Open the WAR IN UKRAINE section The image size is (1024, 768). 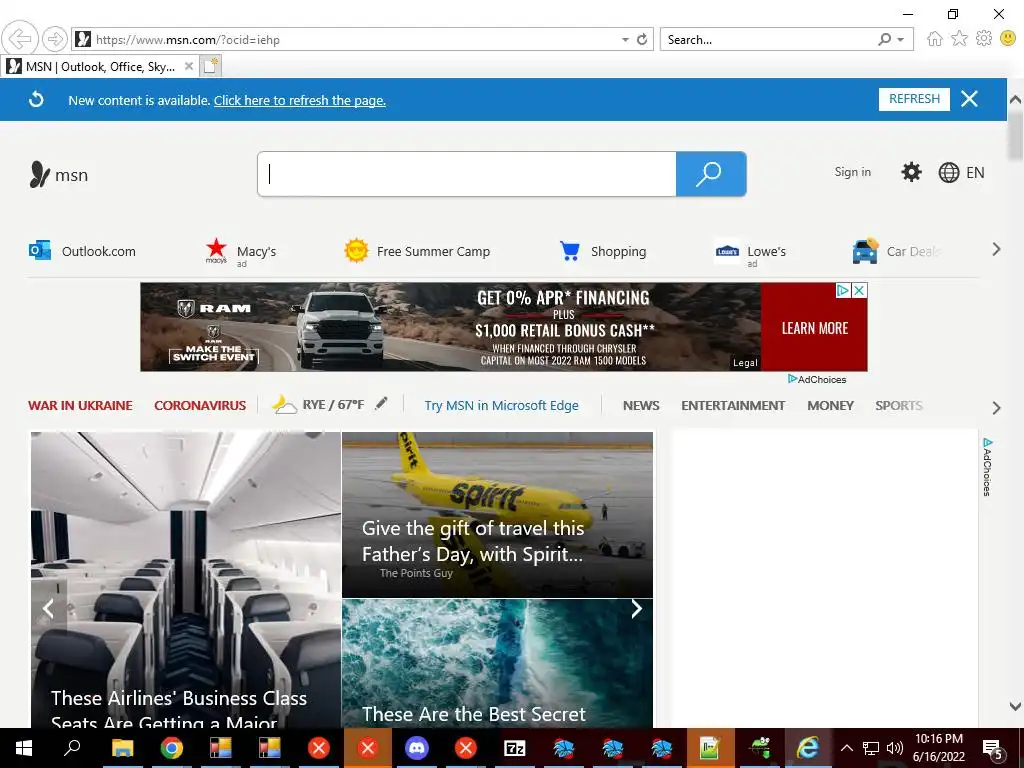pos(80,406)
